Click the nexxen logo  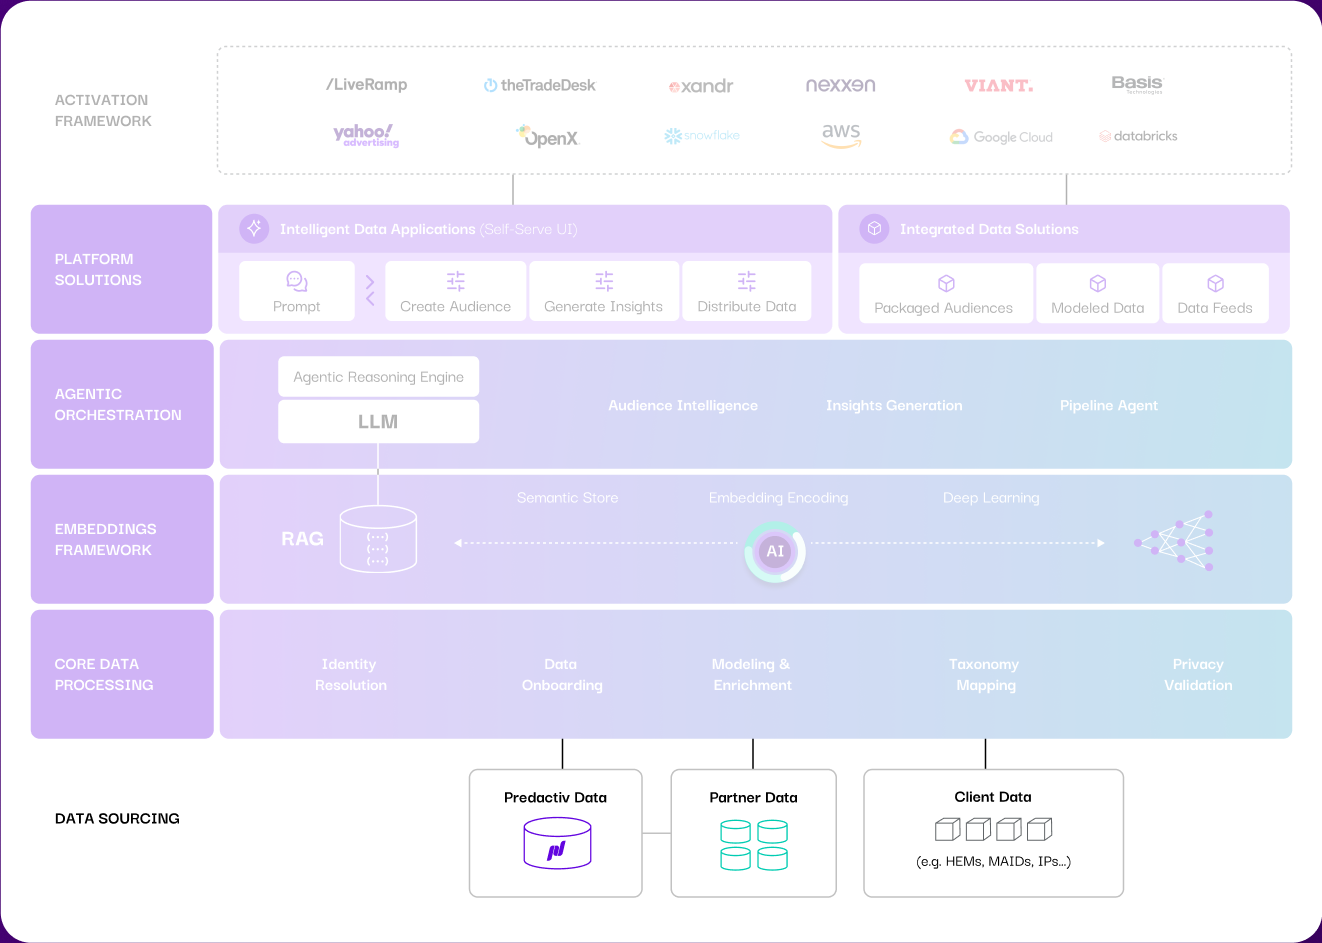841,85
